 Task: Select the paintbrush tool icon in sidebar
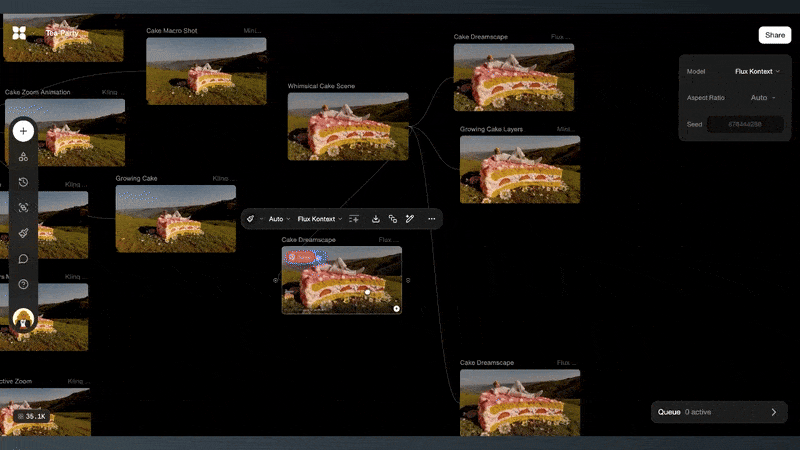click(x=23, y=233)
